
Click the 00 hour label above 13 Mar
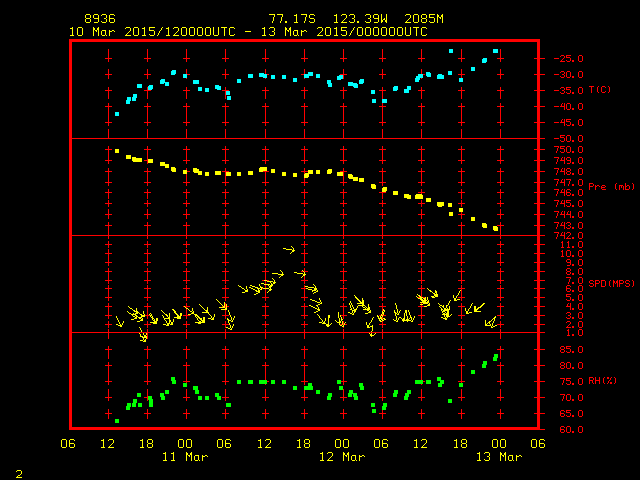499,444
